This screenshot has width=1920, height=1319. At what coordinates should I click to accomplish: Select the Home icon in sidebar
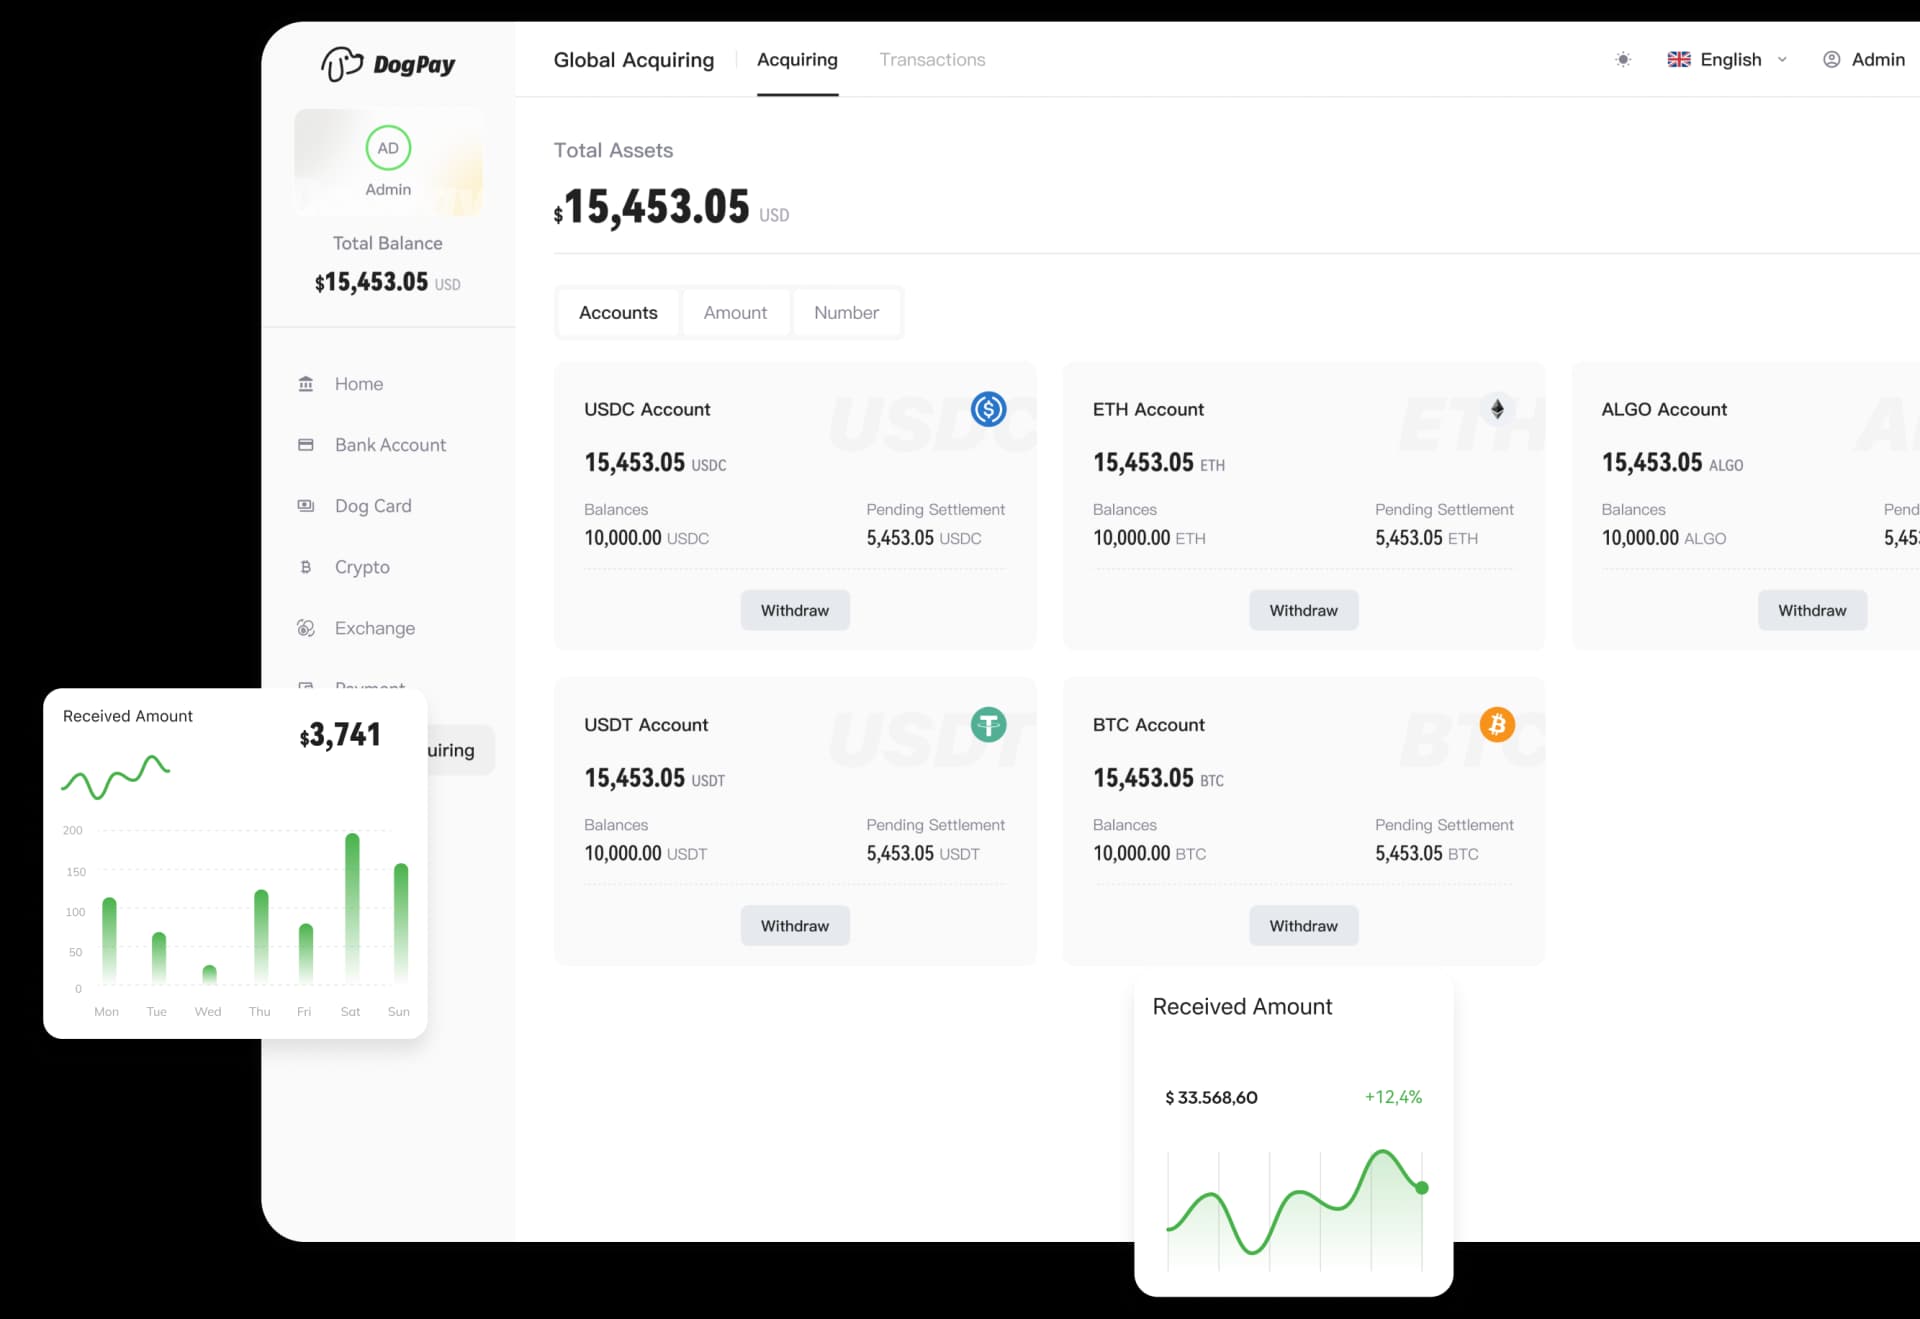[306, 383]
